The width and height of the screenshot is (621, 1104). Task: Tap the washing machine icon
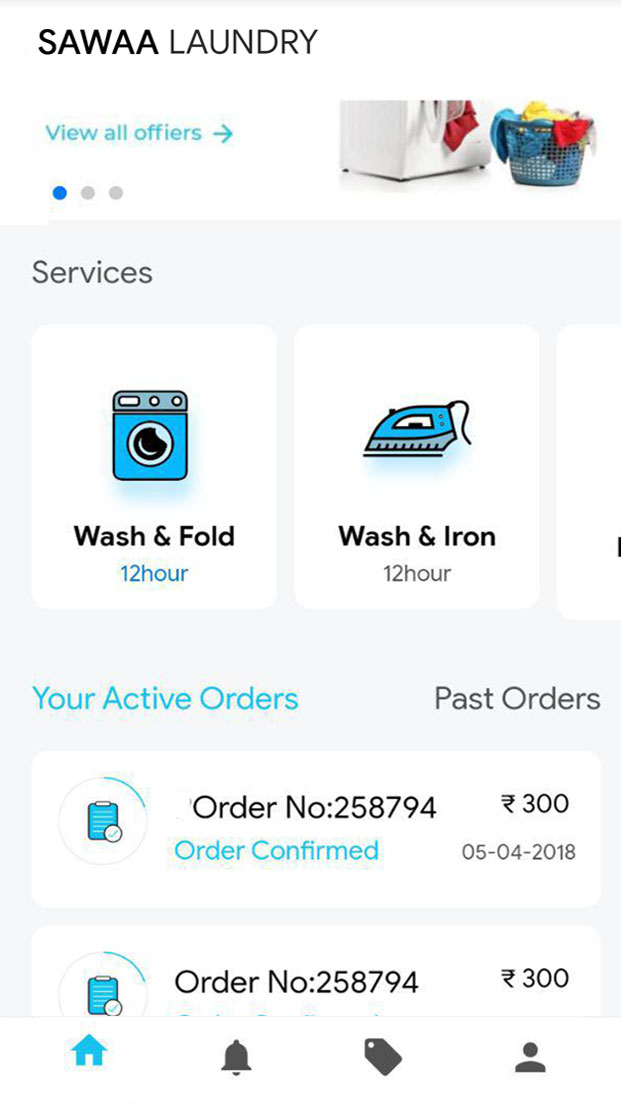pyautogui.click(x=150, y=435)
